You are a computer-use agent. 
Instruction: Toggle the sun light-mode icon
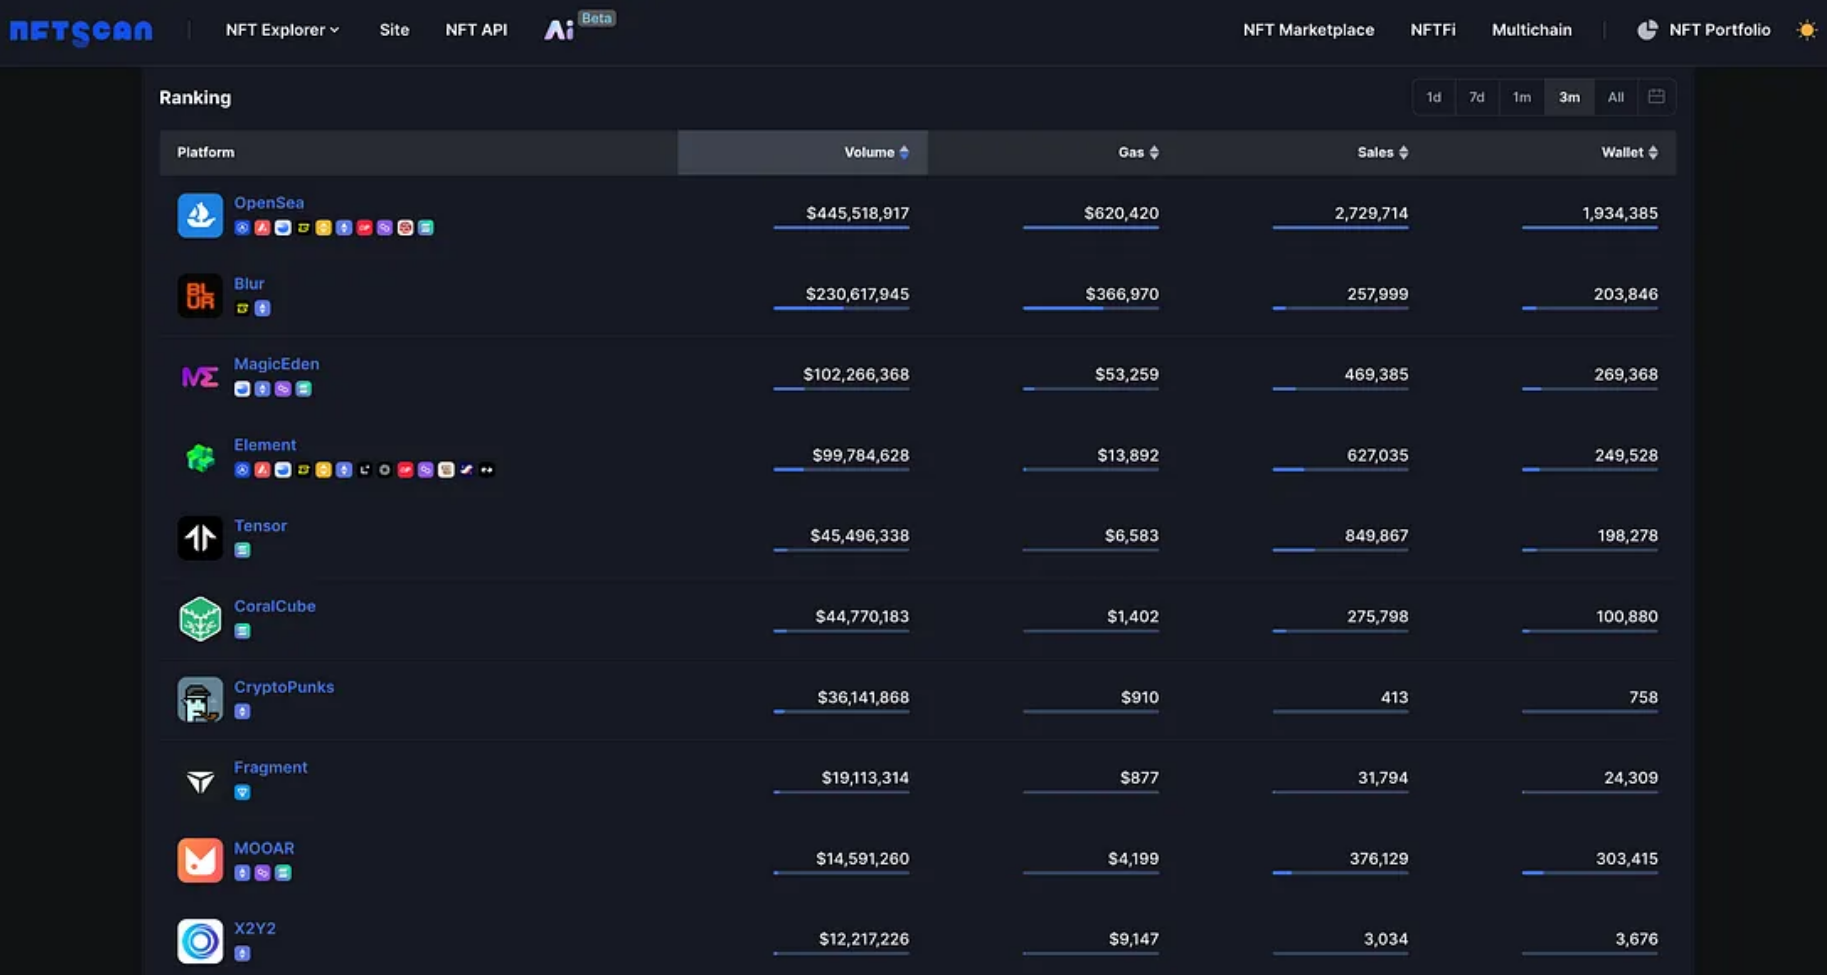point(1806,30)
